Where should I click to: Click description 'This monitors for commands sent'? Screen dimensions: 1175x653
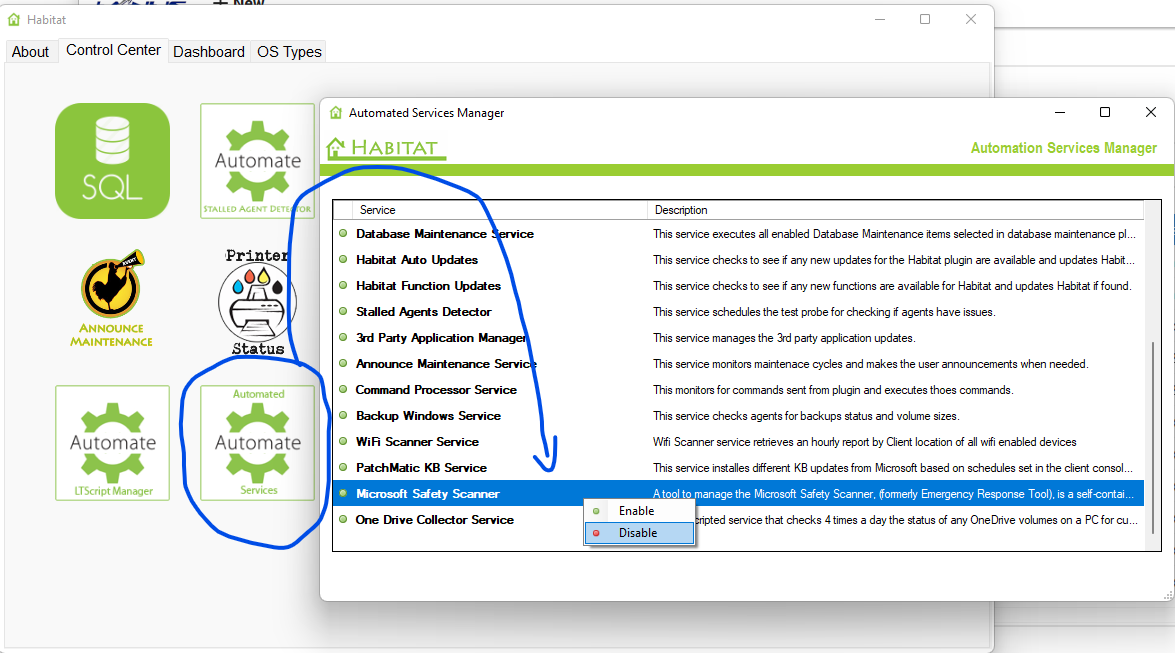[833, 390]
